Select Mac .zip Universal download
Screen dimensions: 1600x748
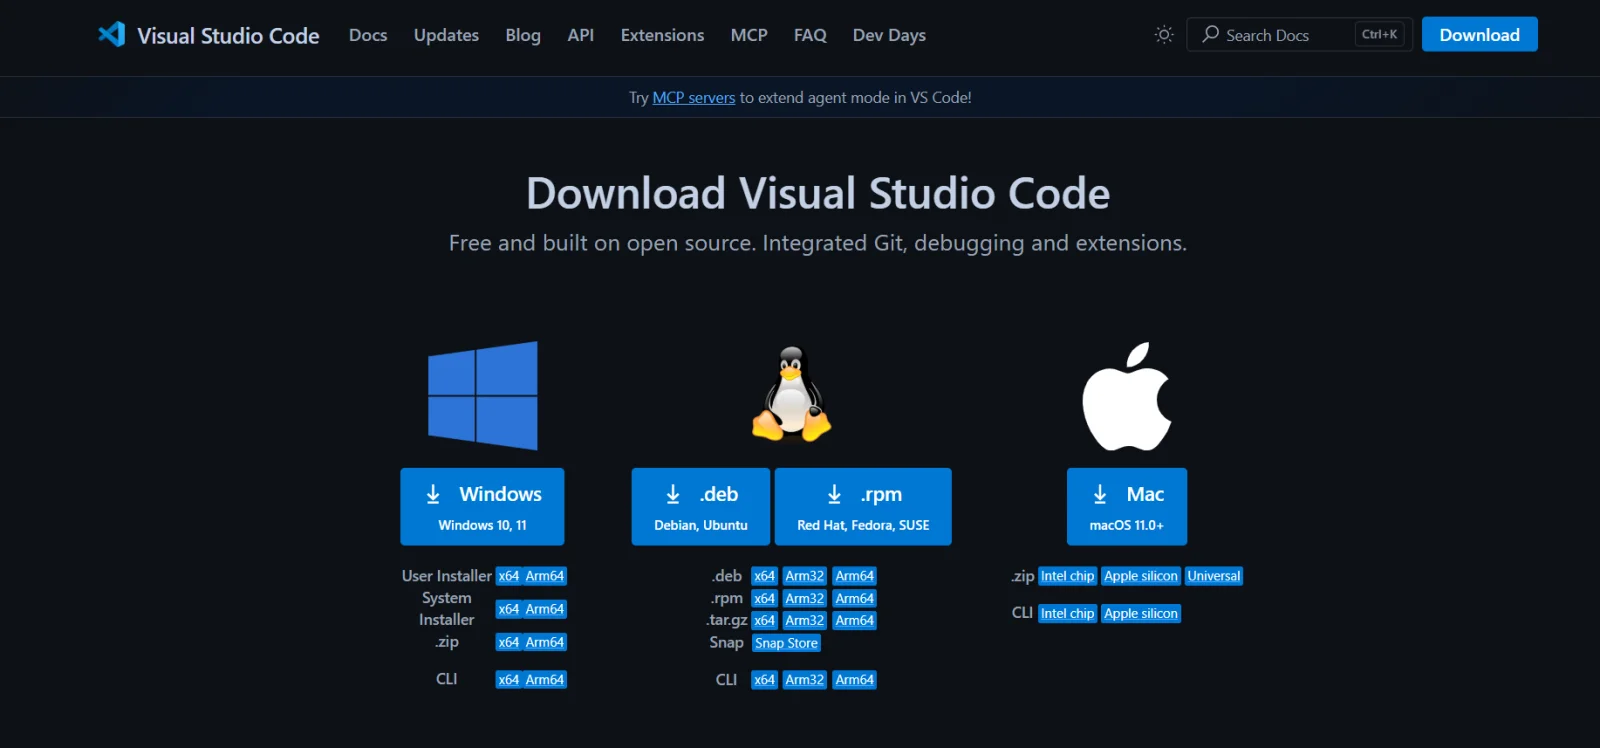(x=1214, y=576)
